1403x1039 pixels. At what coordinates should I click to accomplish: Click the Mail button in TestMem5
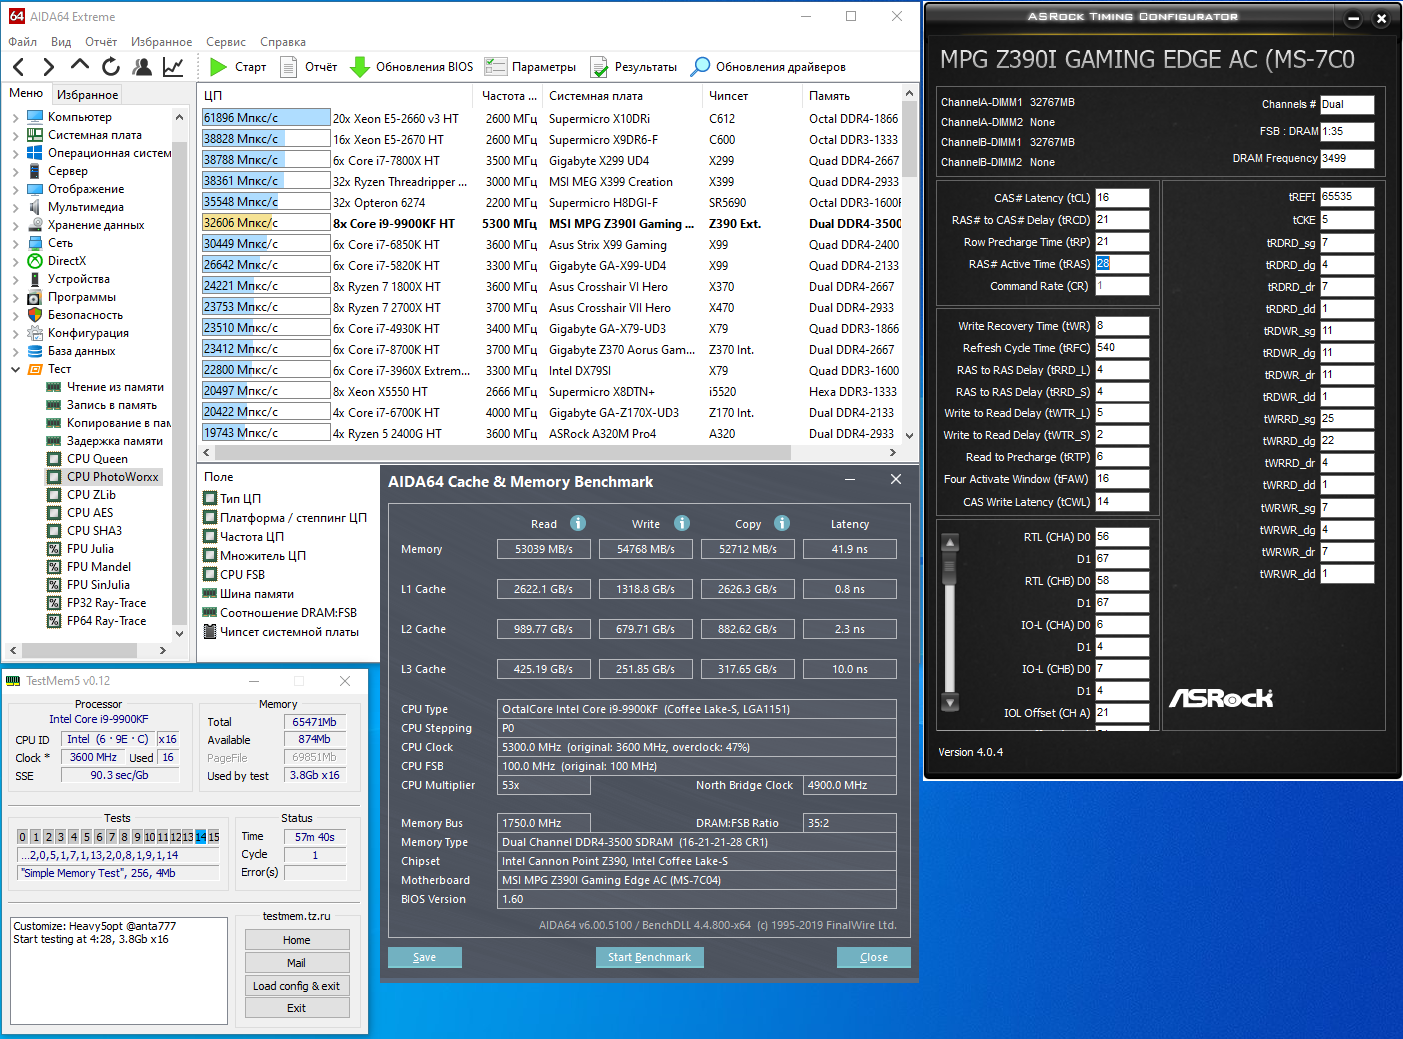[297, 963]
